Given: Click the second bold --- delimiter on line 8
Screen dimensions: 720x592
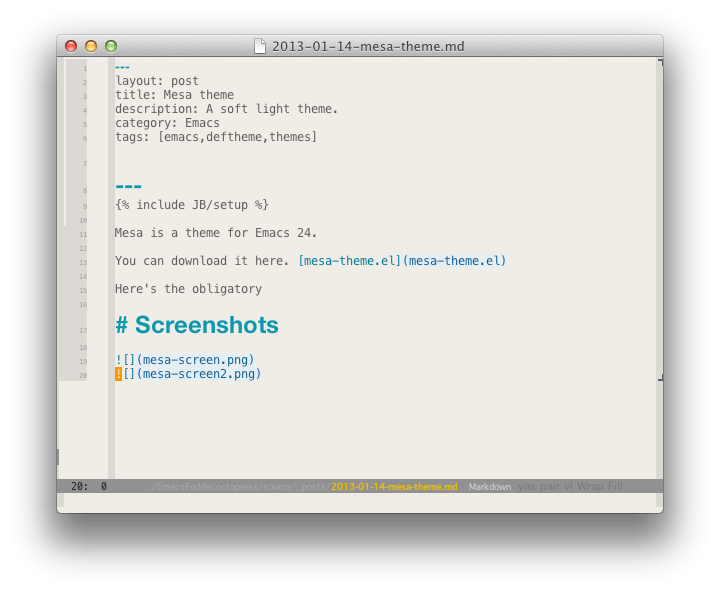Looking at the screenshot, I should [x=129, y=186].
